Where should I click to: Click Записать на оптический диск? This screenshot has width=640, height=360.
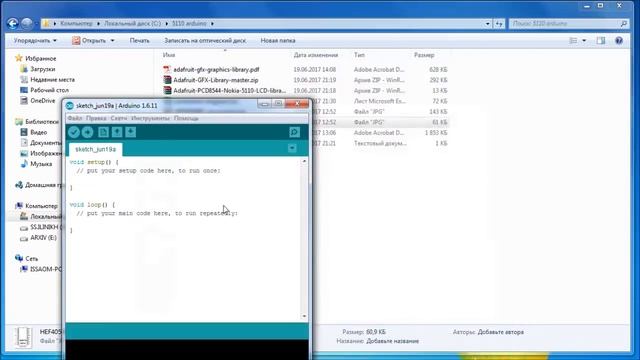coord(205,40)
